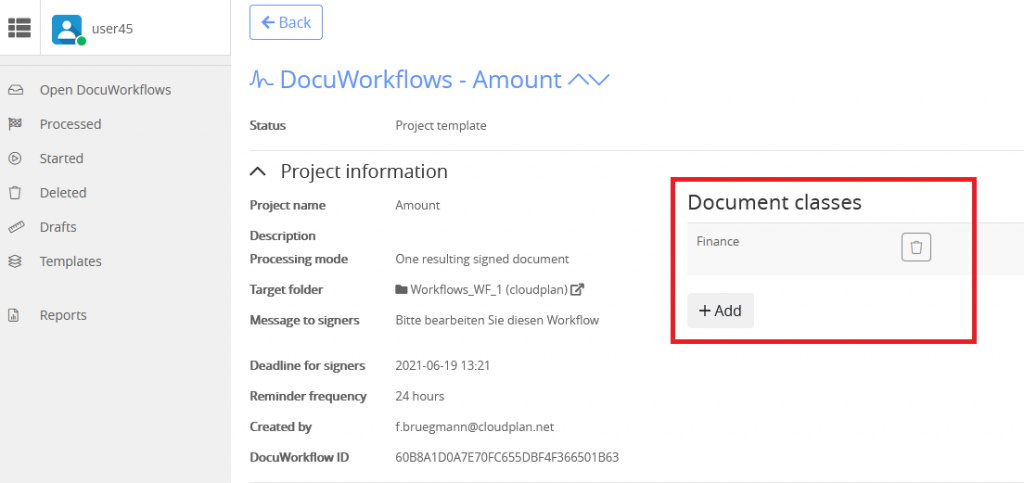
Task: Click the user45 avatar icon
Action: tap(68, 29)
